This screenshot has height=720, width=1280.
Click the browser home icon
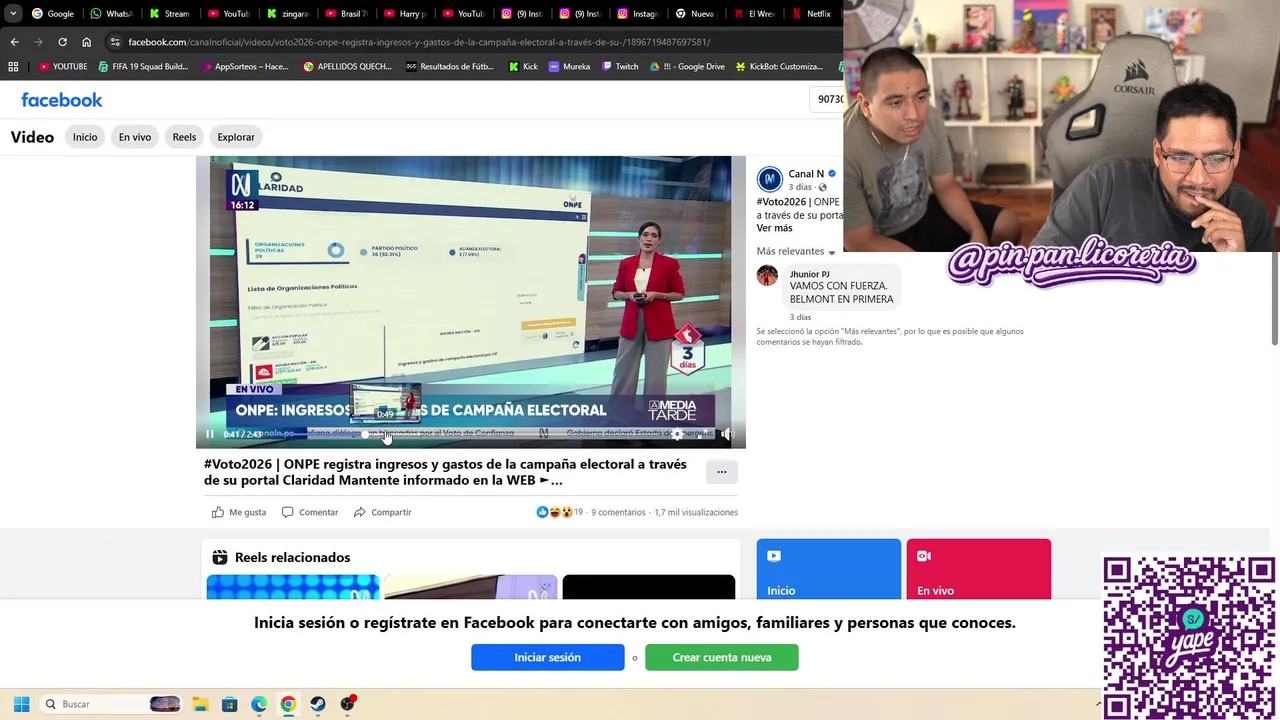click(x=87, y=42)
